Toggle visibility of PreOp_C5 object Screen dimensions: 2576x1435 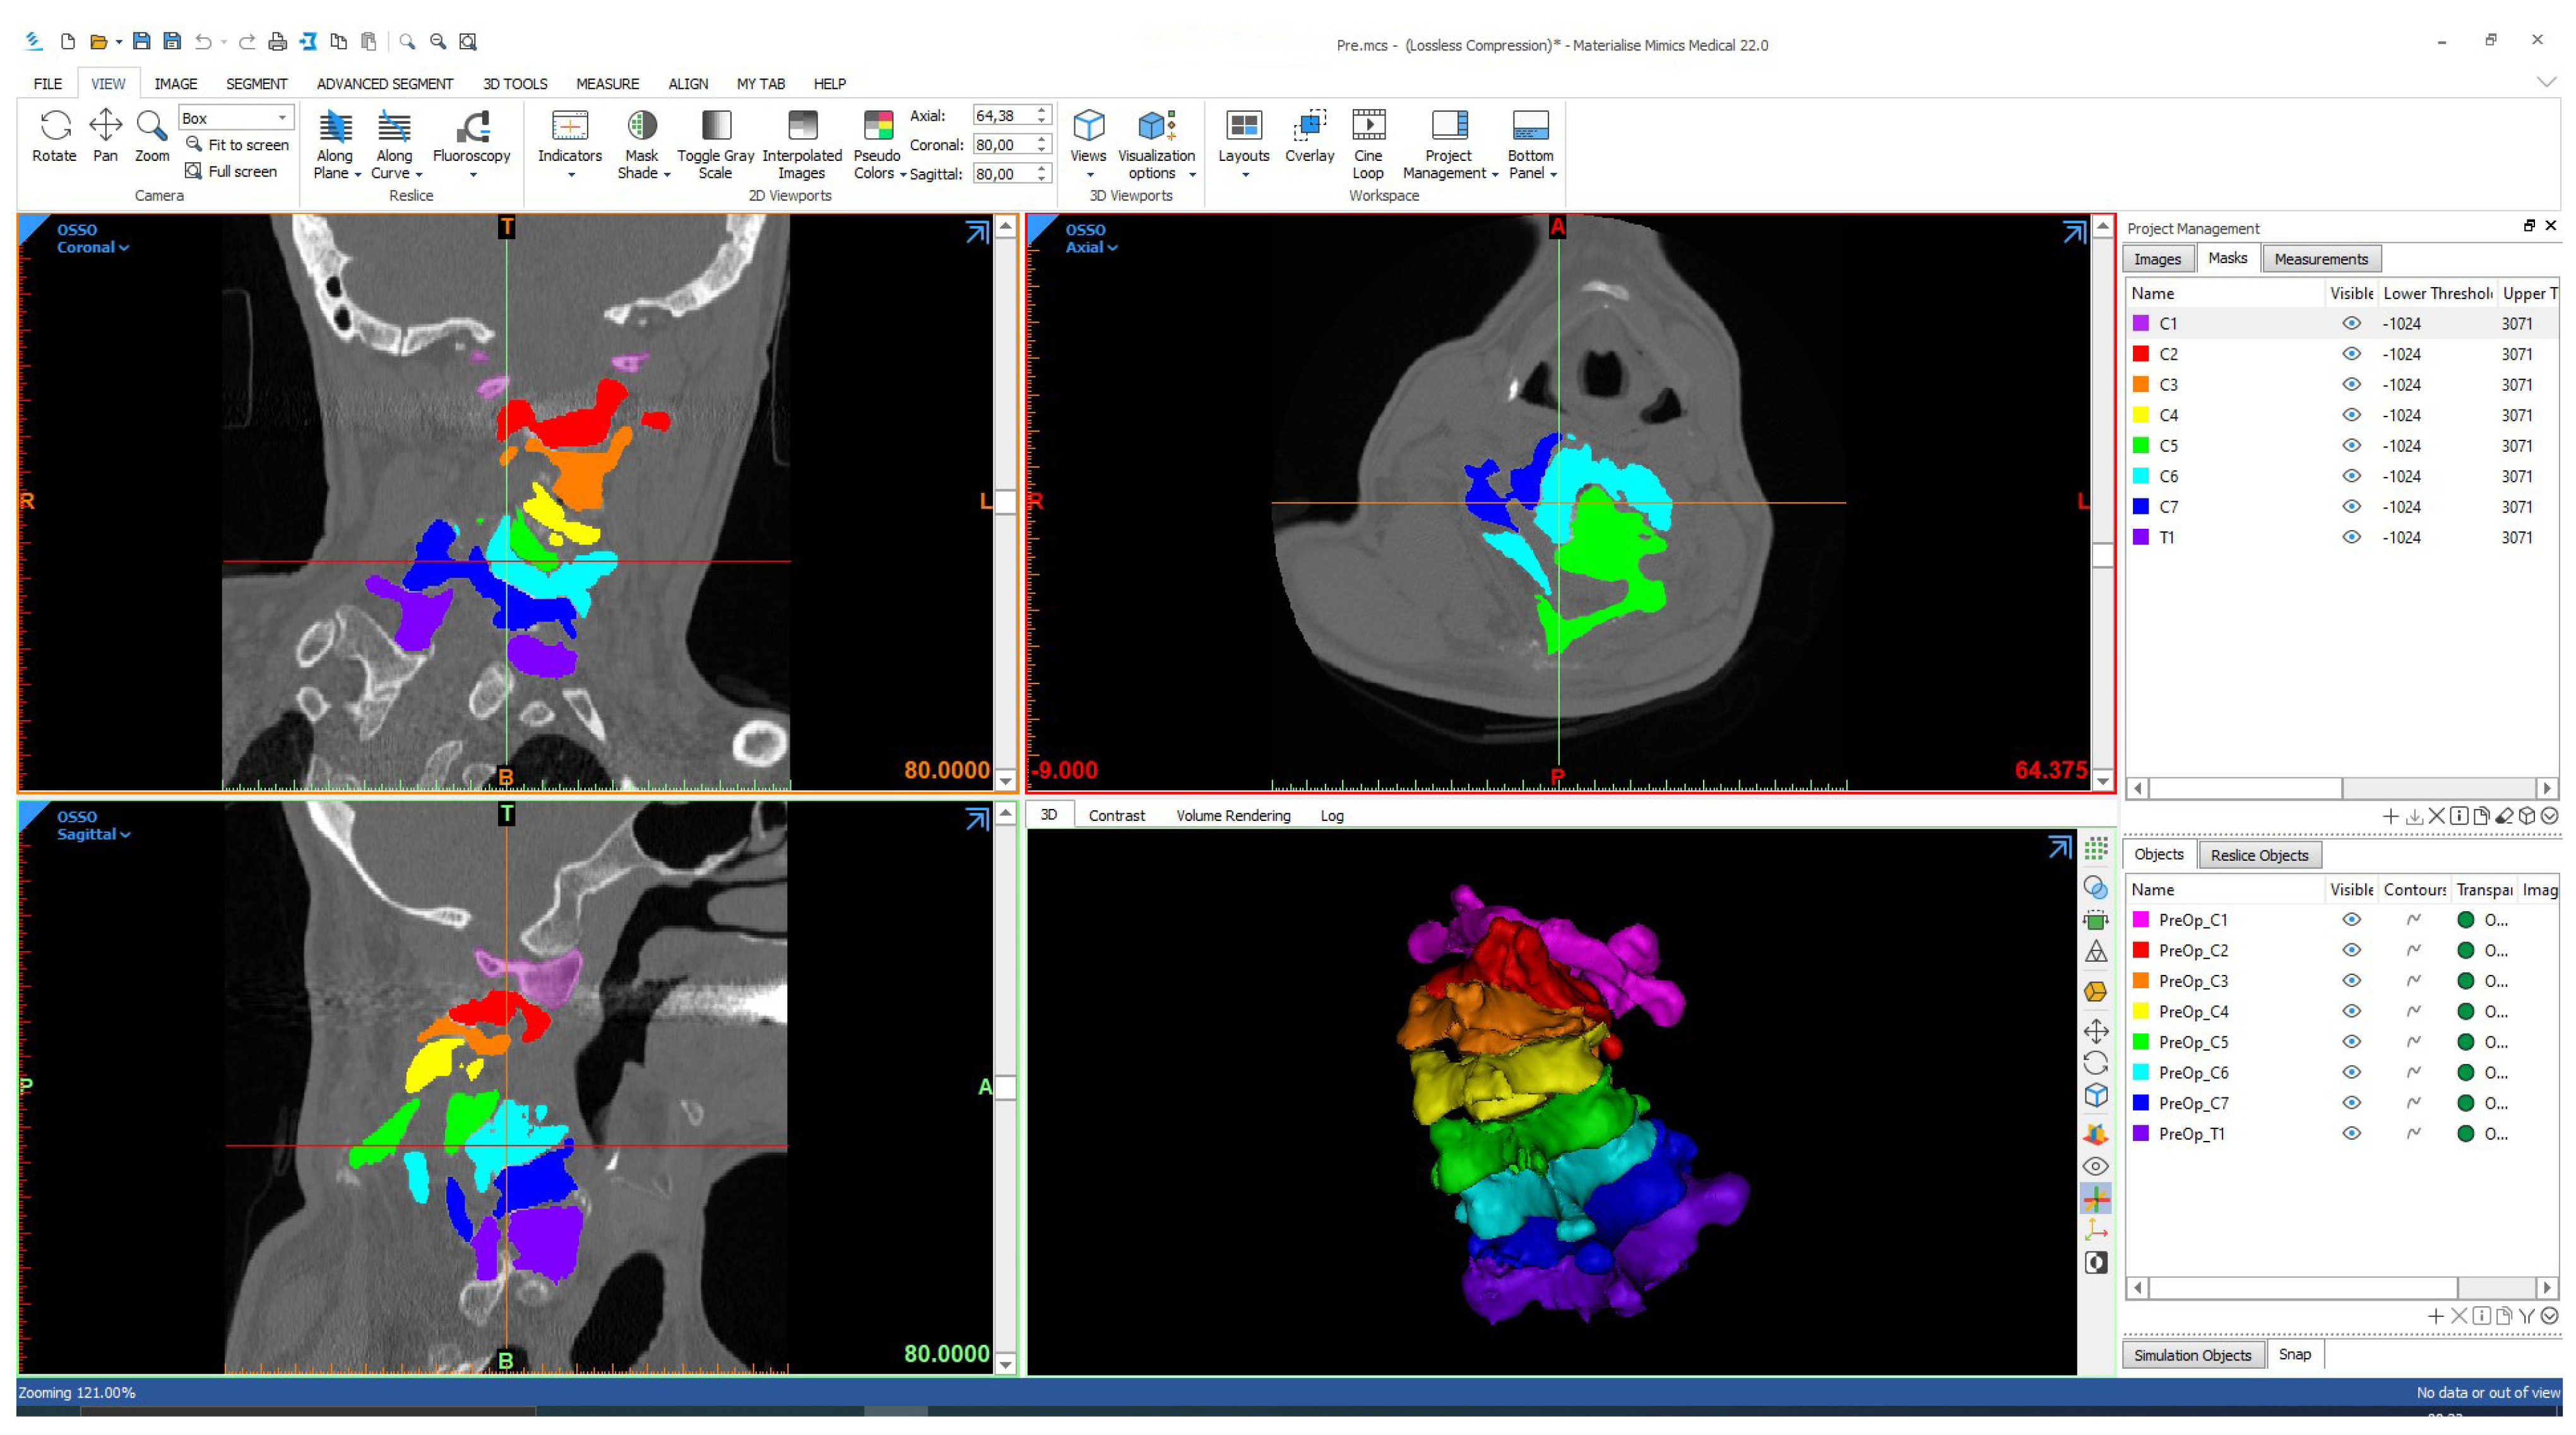[2351, 1042]
